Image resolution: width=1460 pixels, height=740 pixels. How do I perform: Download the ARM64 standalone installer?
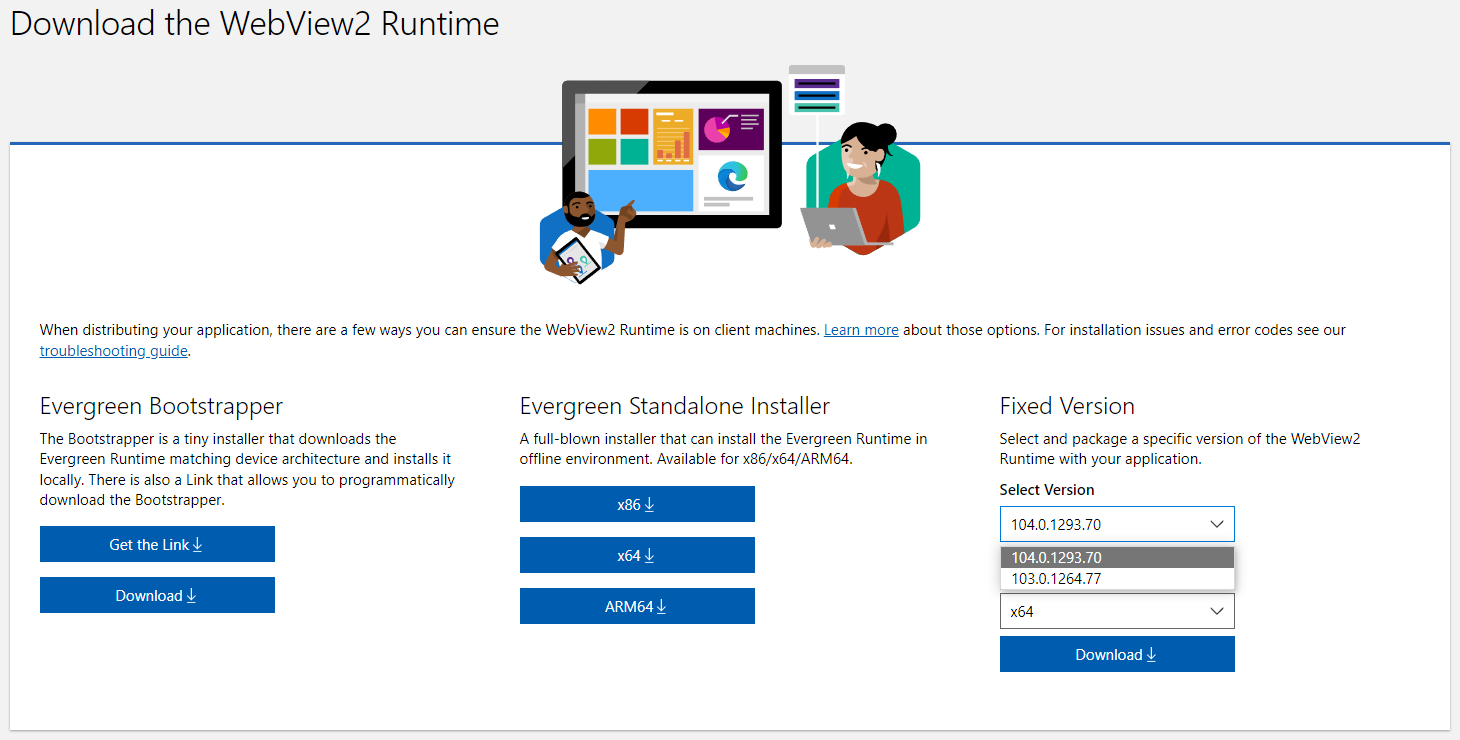(x=637, y=606)
